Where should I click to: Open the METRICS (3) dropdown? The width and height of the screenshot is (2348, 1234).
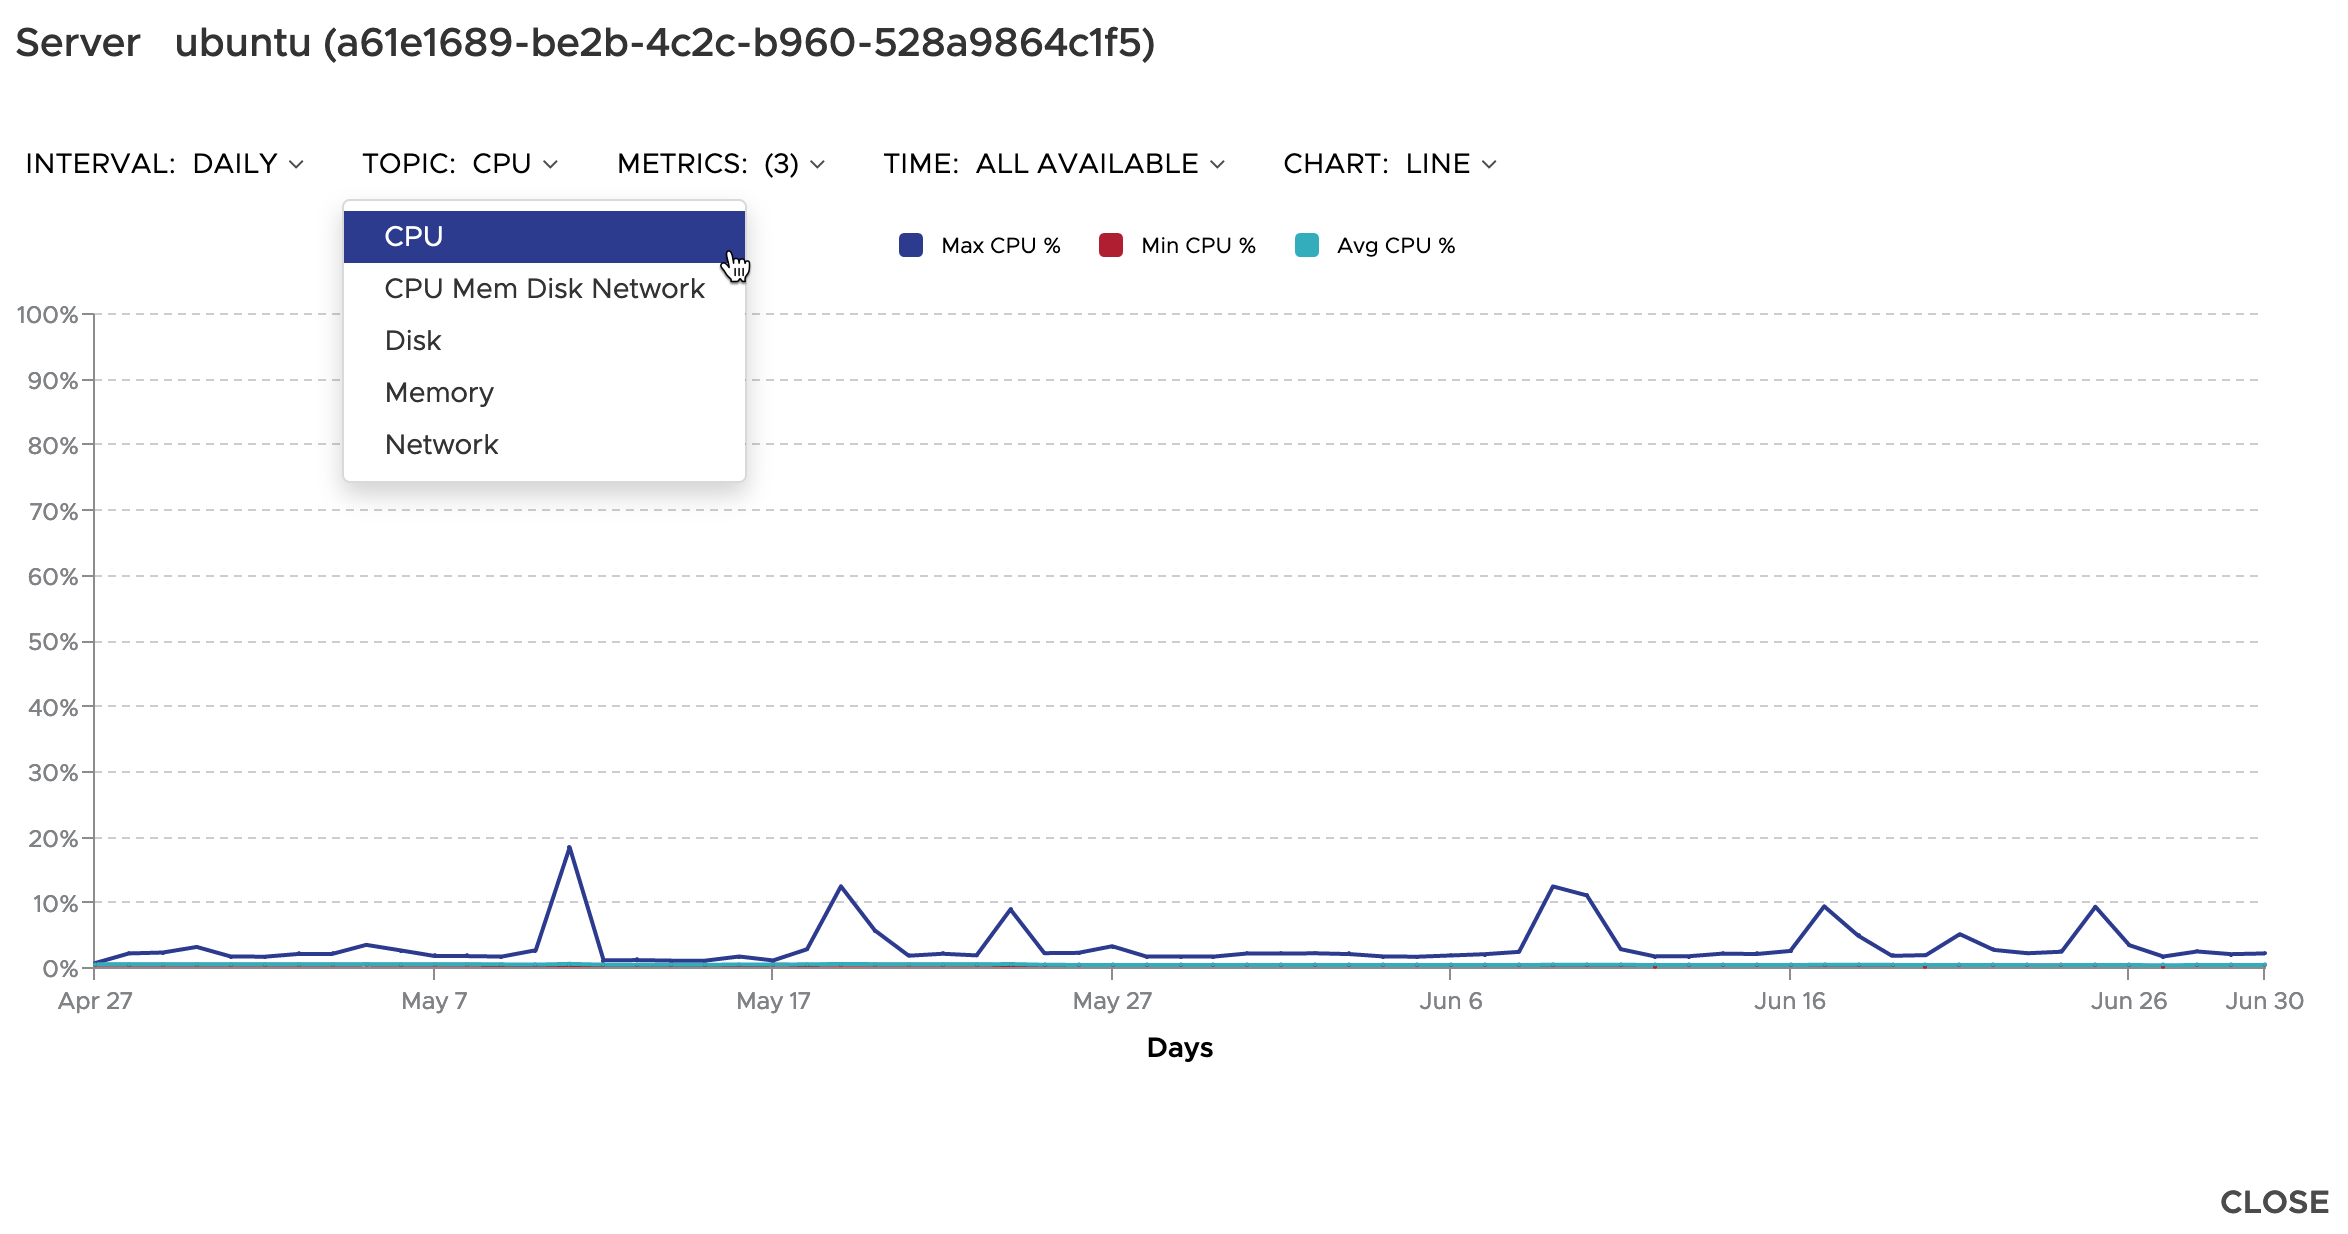721,163
